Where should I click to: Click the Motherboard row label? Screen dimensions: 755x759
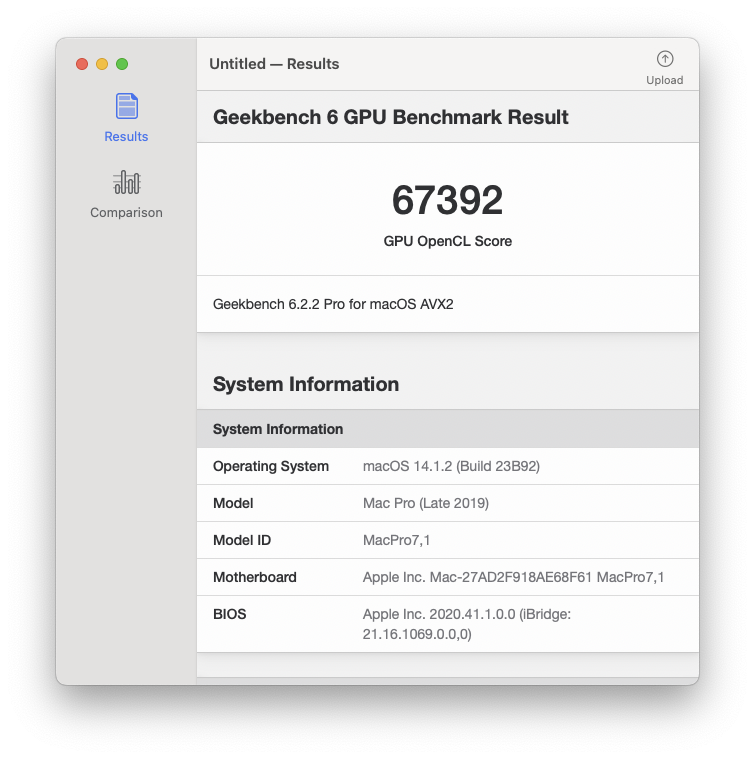[x=255, y=577]
